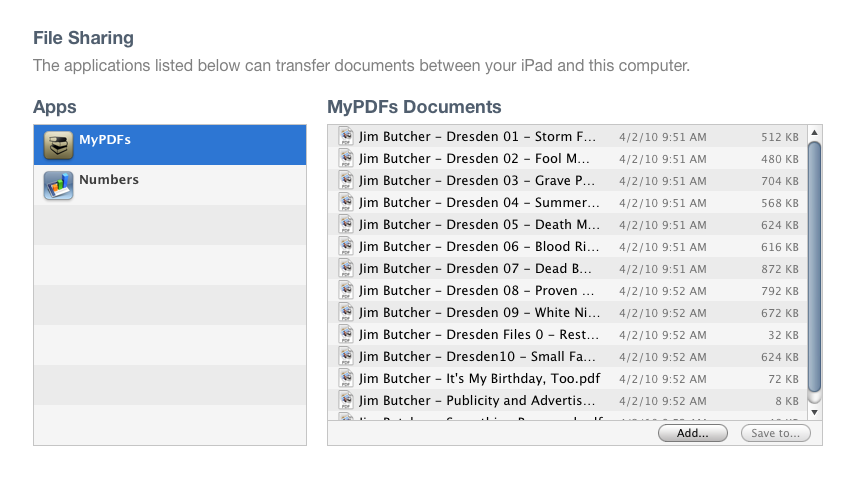Click PDF icon for Dresden 06 Blood Ri…
853x484 pixels.
(346, 246)
